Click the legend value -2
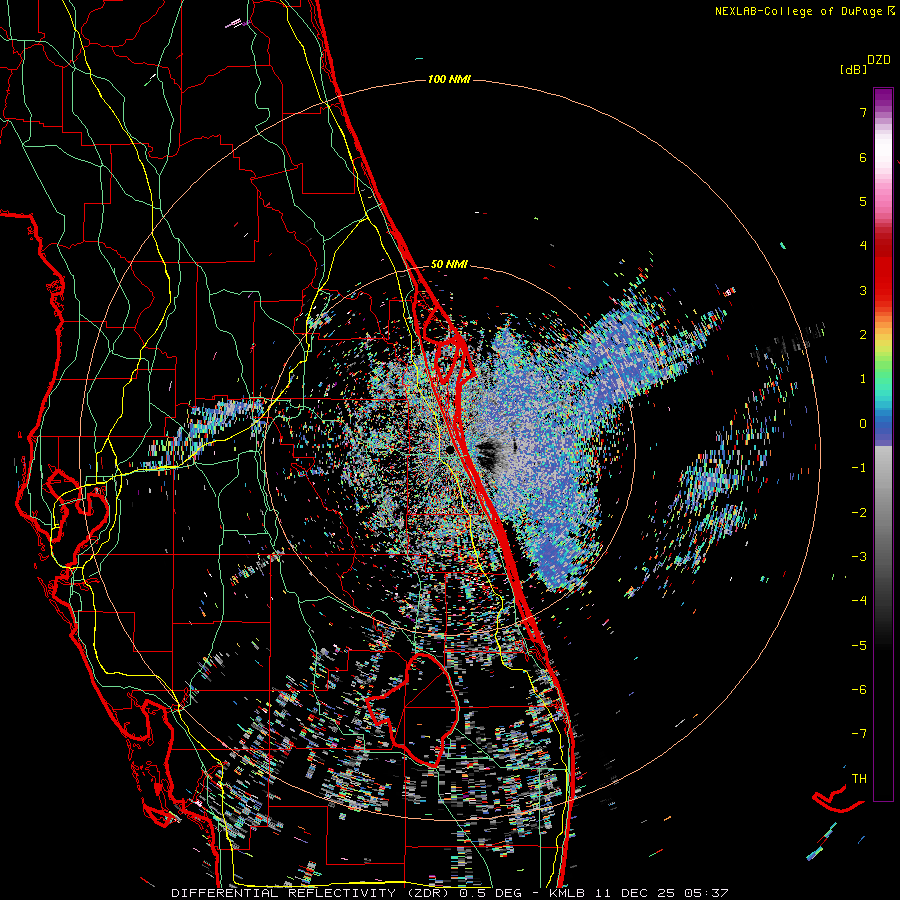 [859, 513]
